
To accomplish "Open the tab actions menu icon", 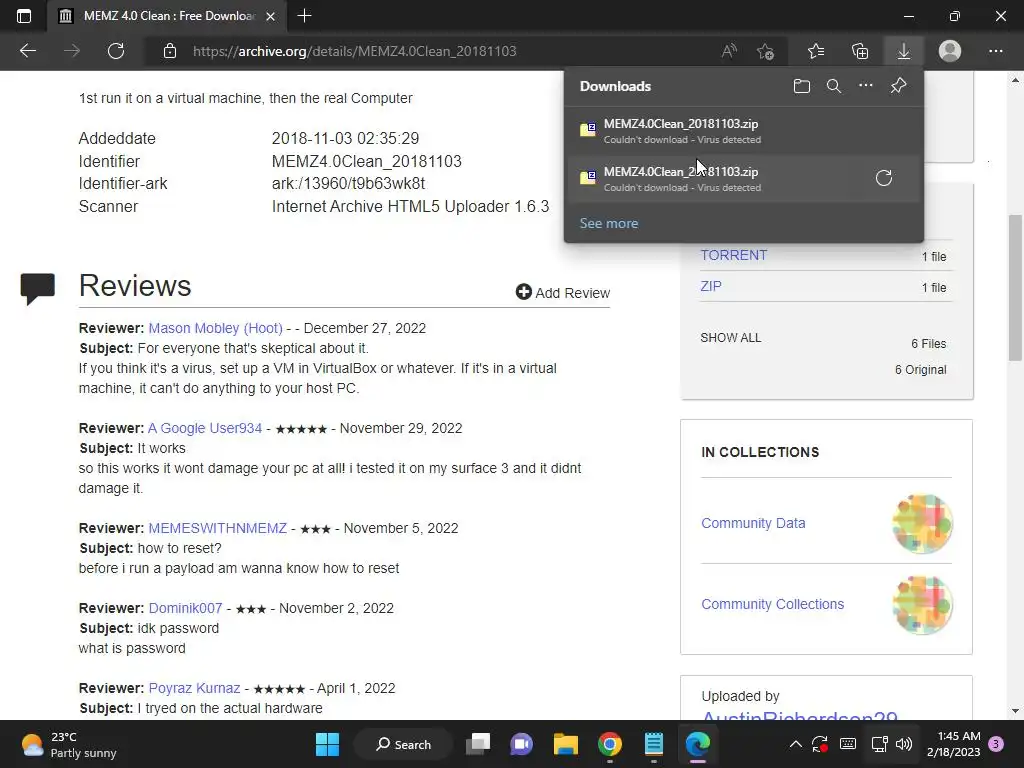I will [x=24, y=16].
